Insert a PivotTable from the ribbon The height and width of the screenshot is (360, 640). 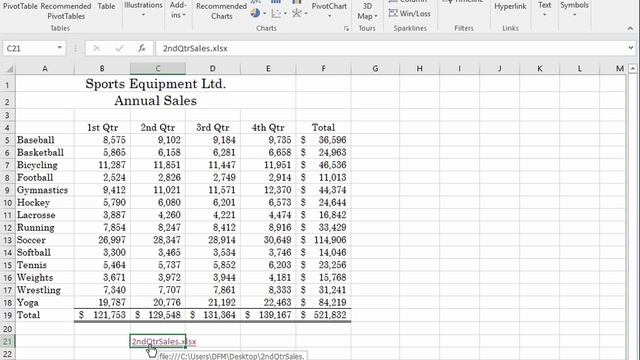click(x=20, y=6)
